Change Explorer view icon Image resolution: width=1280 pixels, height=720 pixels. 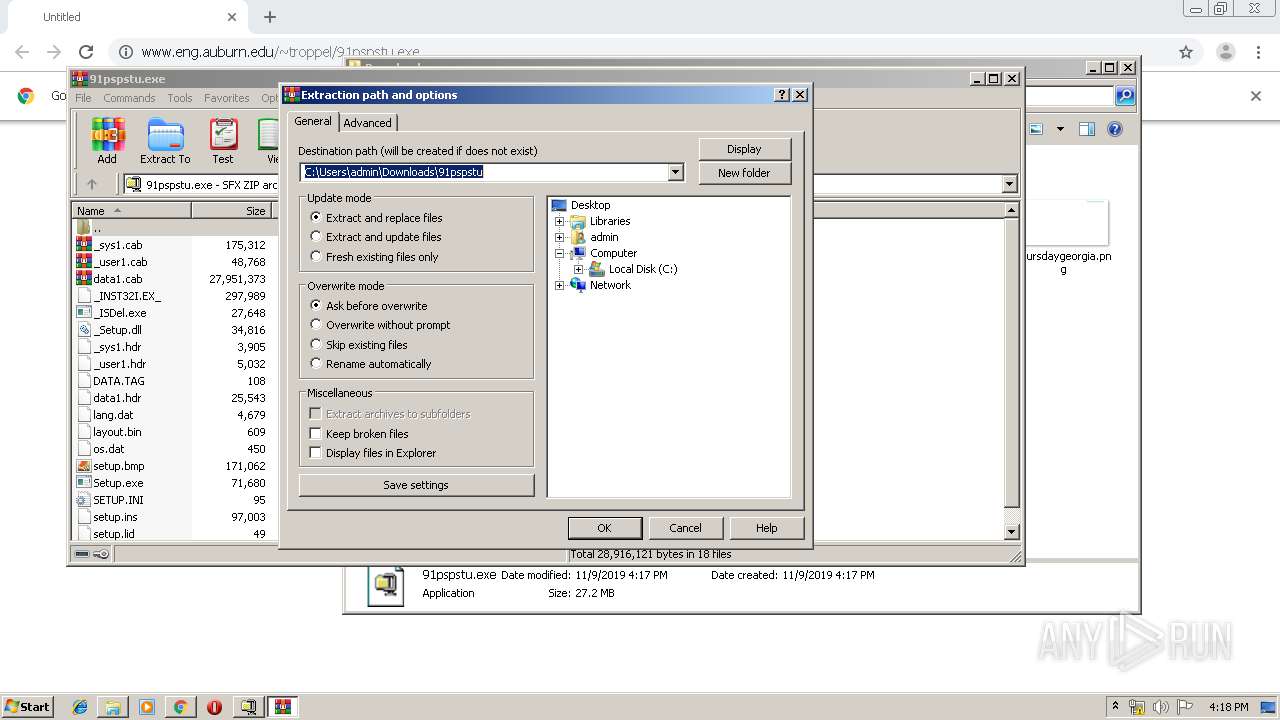[x=1036, y=129]
